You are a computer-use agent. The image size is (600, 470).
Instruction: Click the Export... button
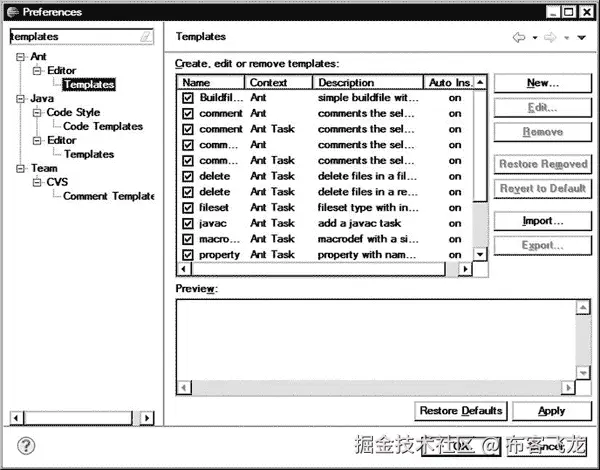tap(543, 245)
